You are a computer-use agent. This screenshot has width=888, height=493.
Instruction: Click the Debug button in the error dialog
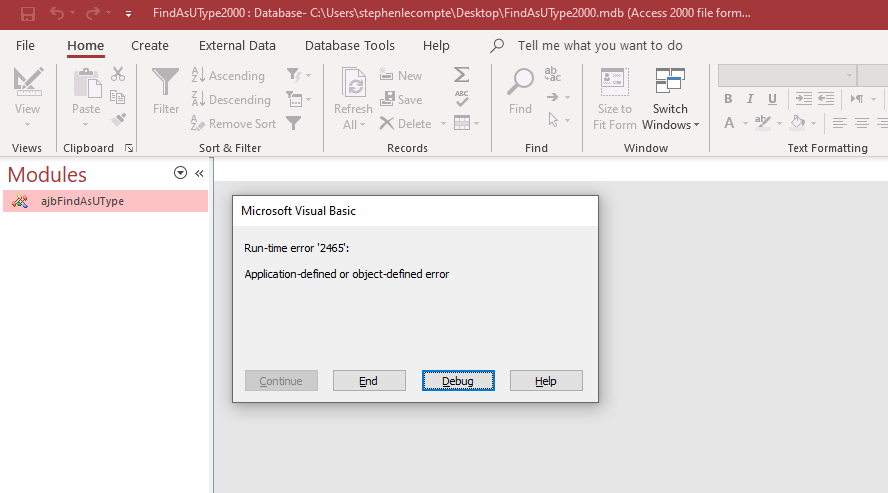tap(458, 381)
